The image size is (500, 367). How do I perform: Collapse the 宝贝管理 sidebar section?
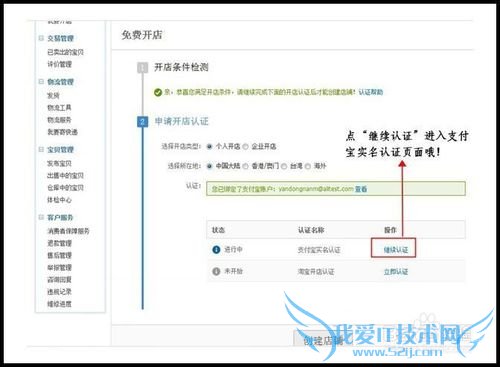point(41,149)
